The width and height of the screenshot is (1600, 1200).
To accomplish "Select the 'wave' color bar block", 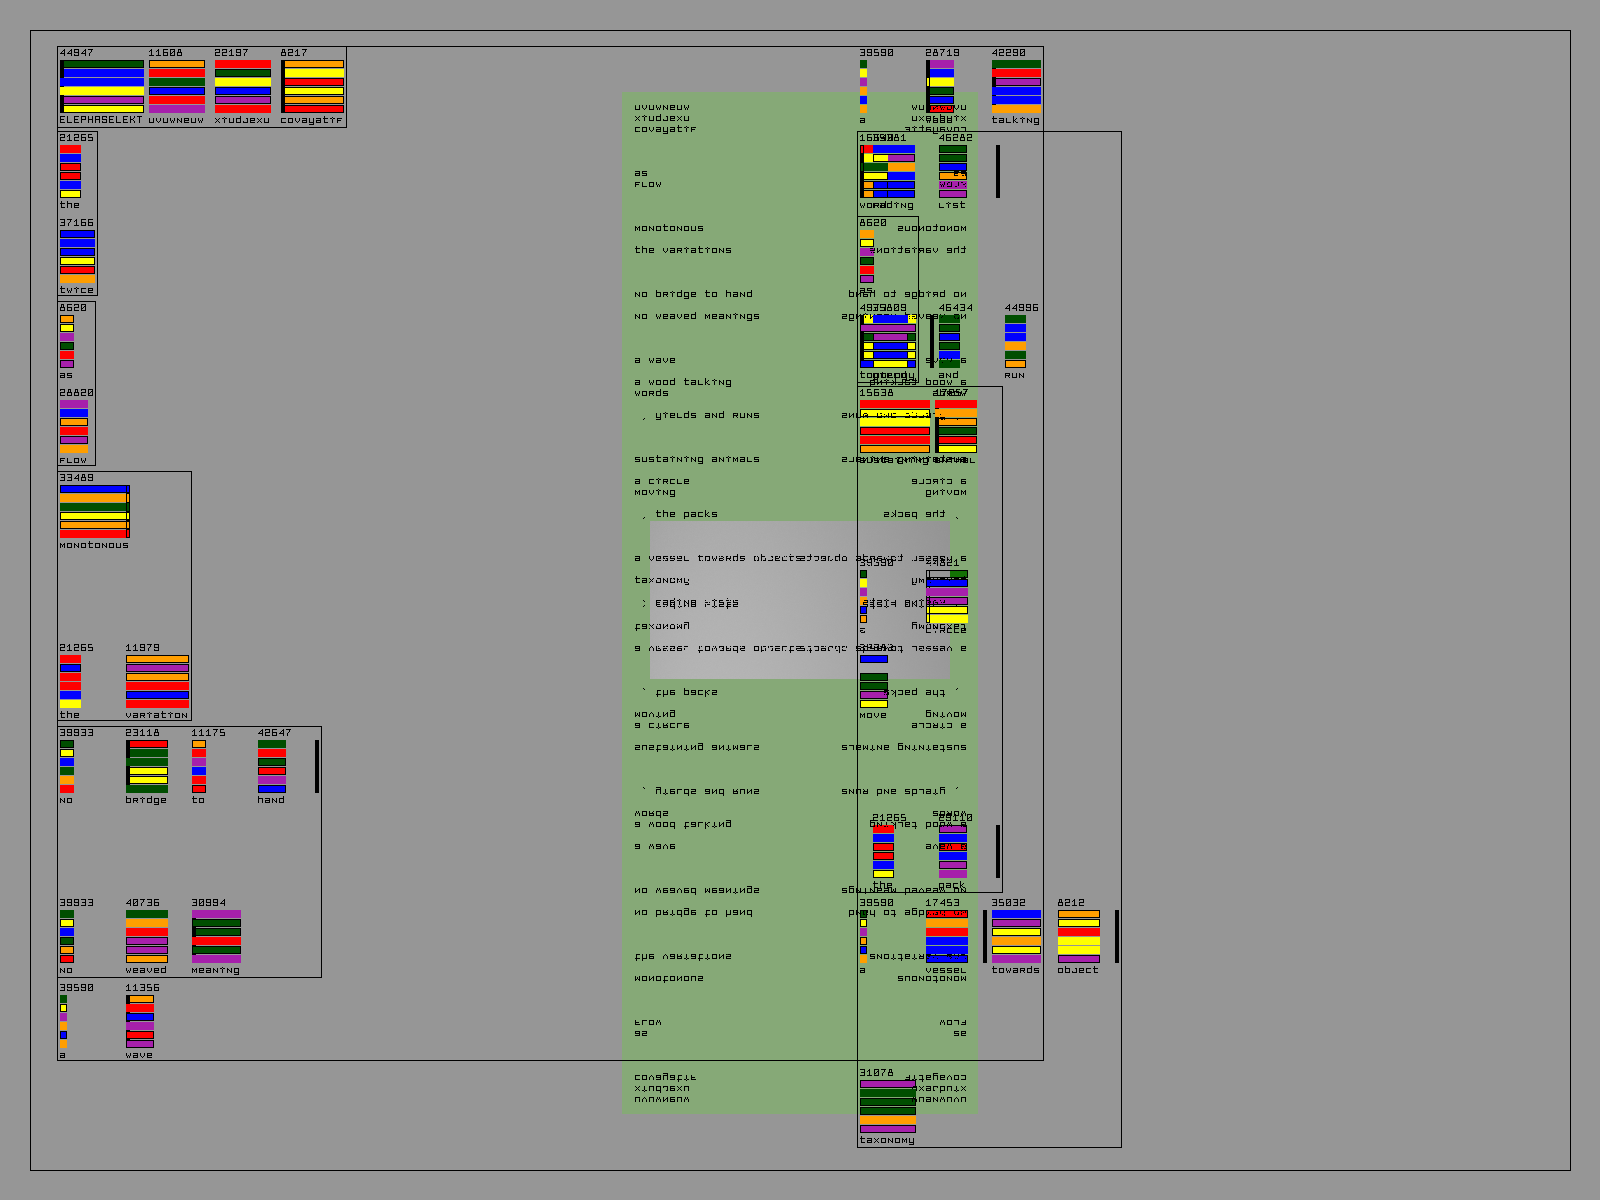I will (140, 1021).
